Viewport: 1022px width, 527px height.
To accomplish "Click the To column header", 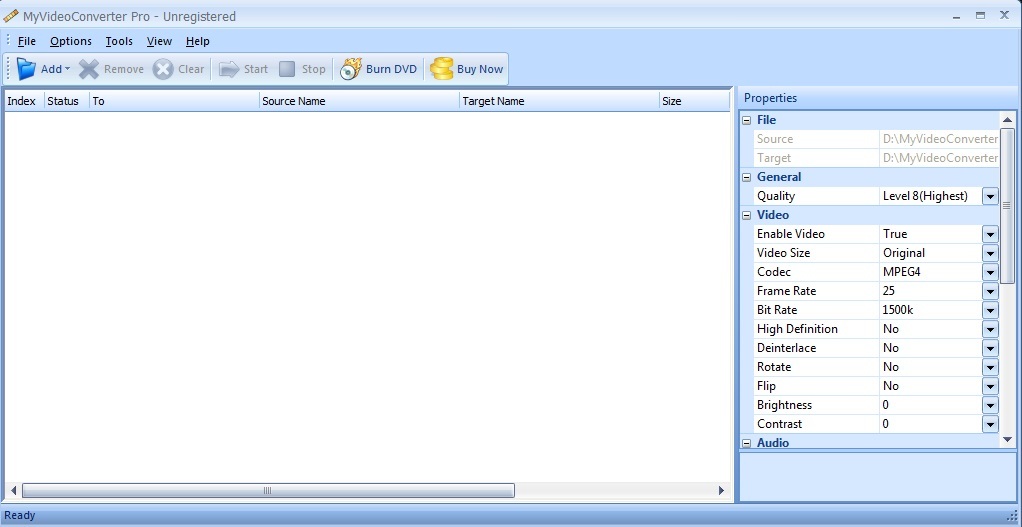I will click(x=174, y=101).
